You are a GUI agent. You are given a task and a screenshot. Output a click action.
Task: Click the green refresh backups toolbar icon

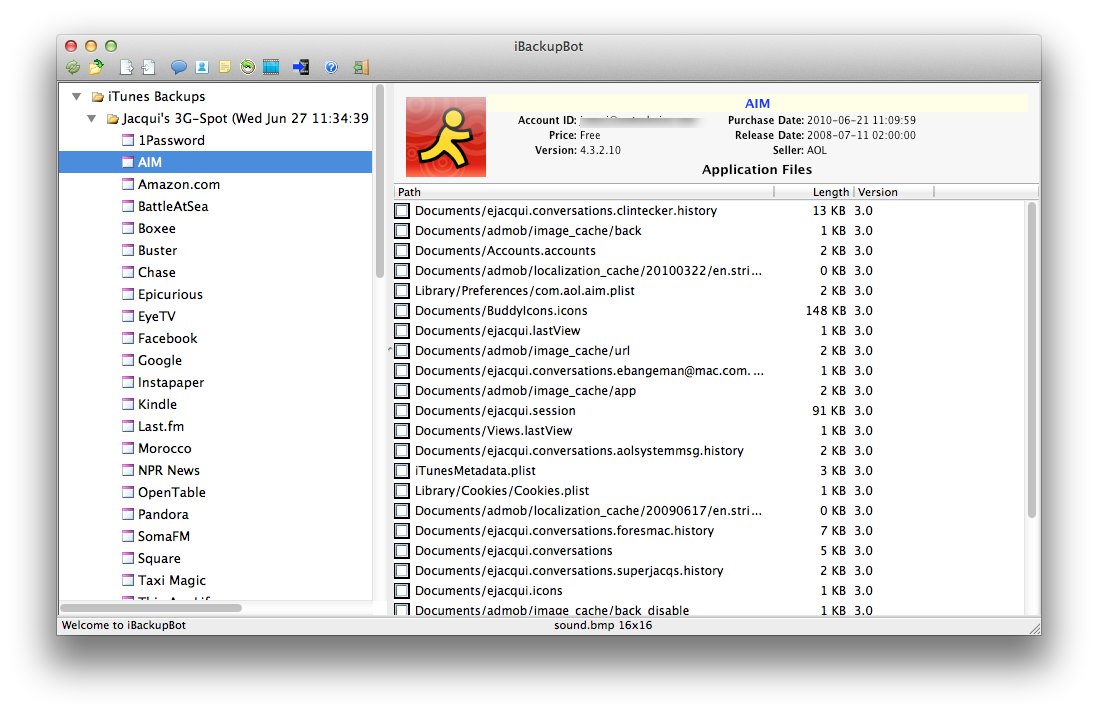click(72, 67)
